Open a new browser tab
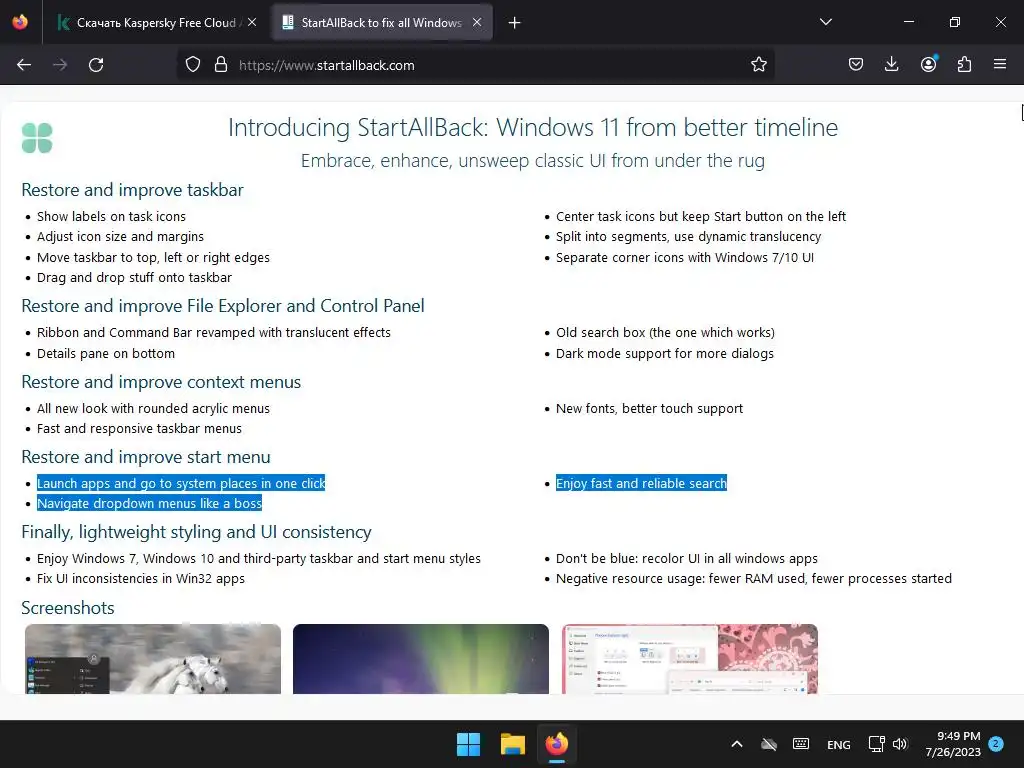Viewport: 1024px width, 768px height. point(515,23)
